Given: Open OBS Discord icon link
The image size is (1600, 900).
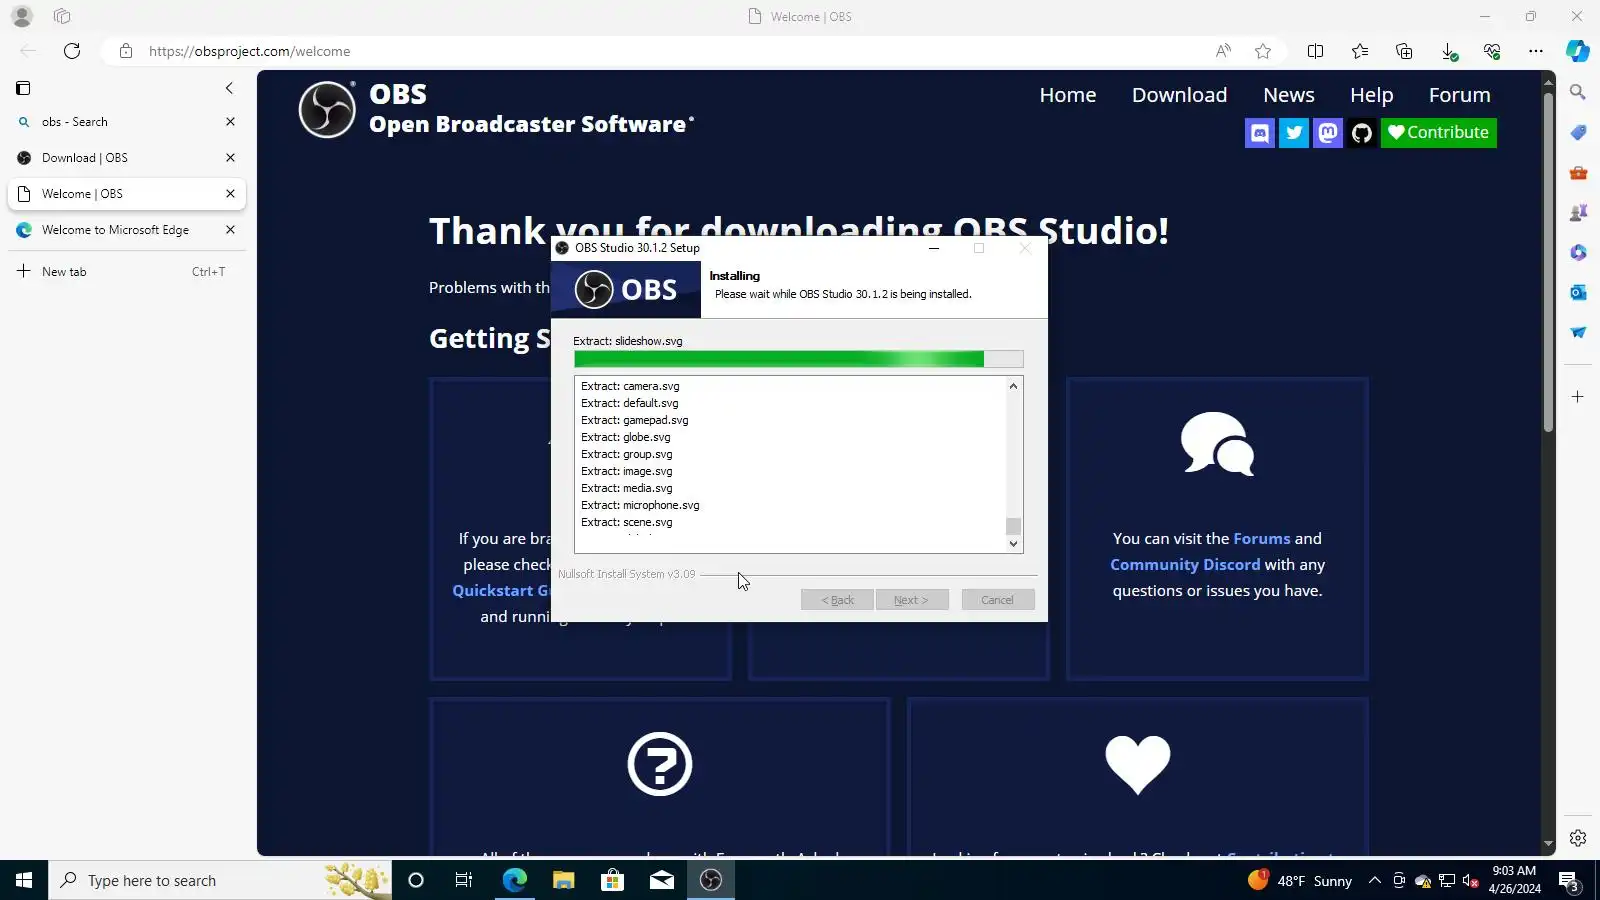Looking at the screenshot, I should click(1260, 133).
